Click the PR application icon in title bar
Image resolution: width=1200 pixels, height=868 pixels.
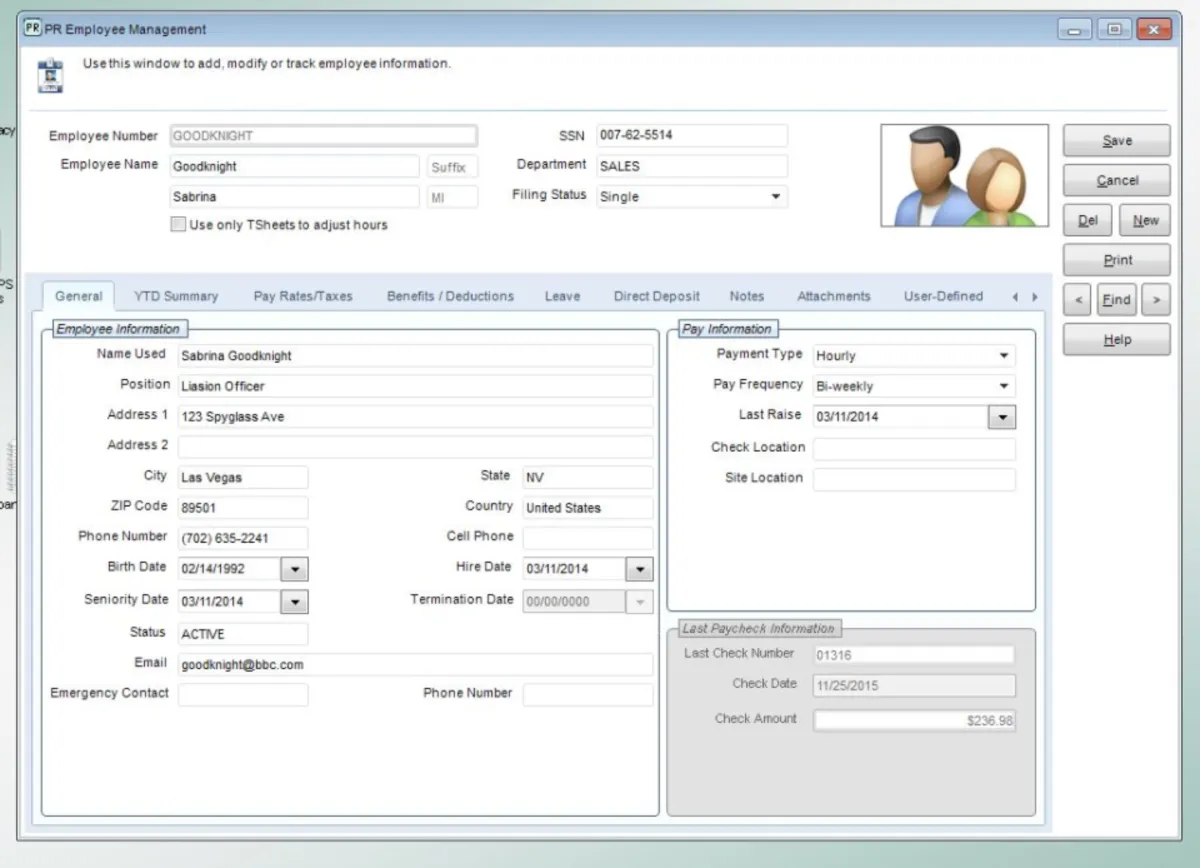(x=32, y=29)
